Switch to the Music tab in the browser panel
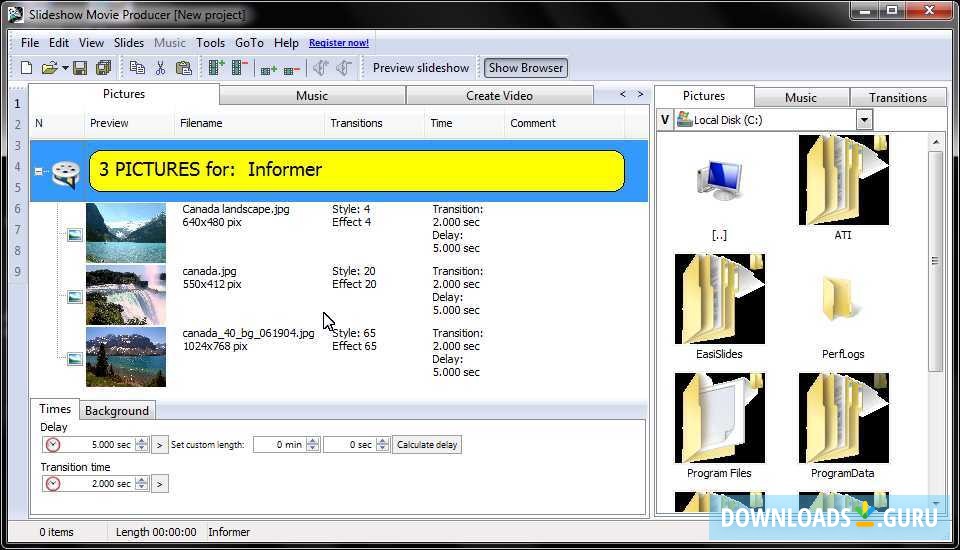The image size is (960, 550). 801,97
